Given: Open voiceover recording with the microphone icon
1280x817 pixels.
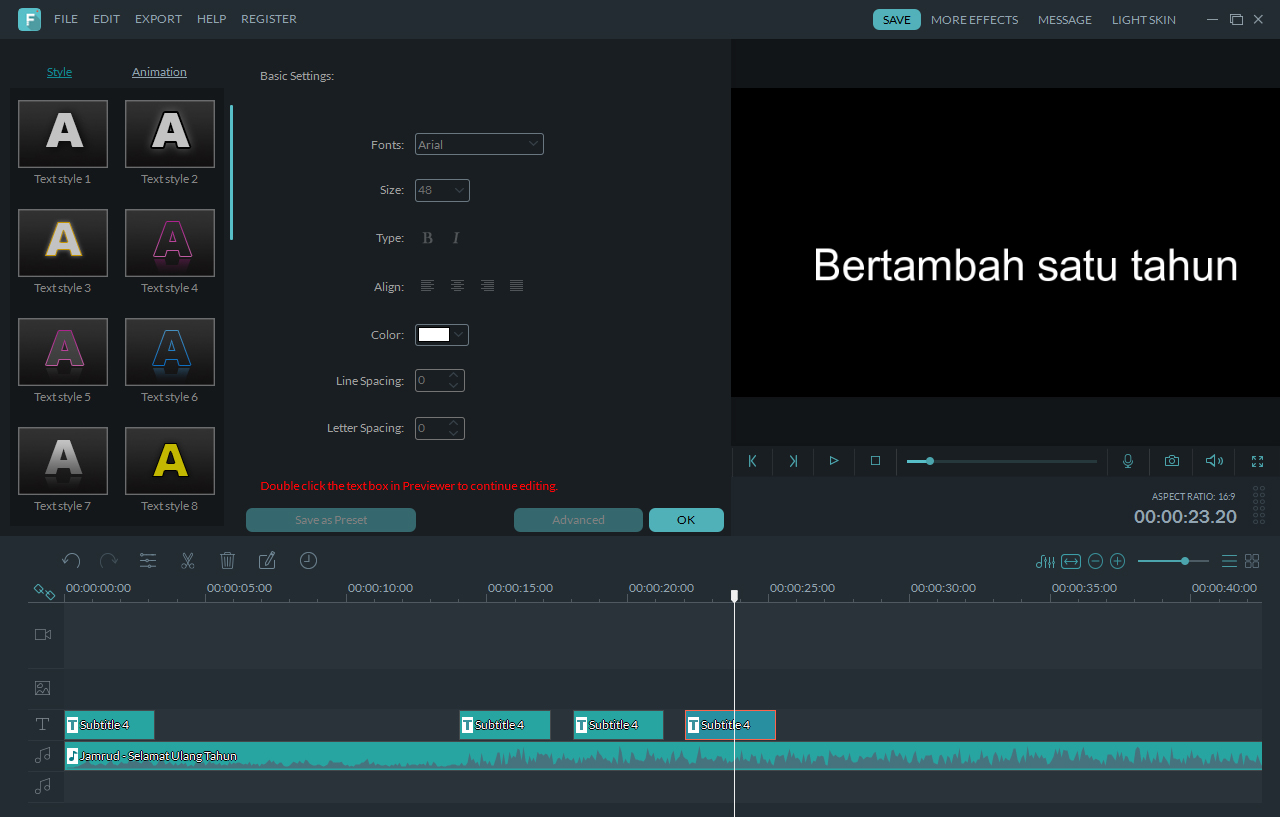Looking at the screenshot, I should pos(1128,461).
